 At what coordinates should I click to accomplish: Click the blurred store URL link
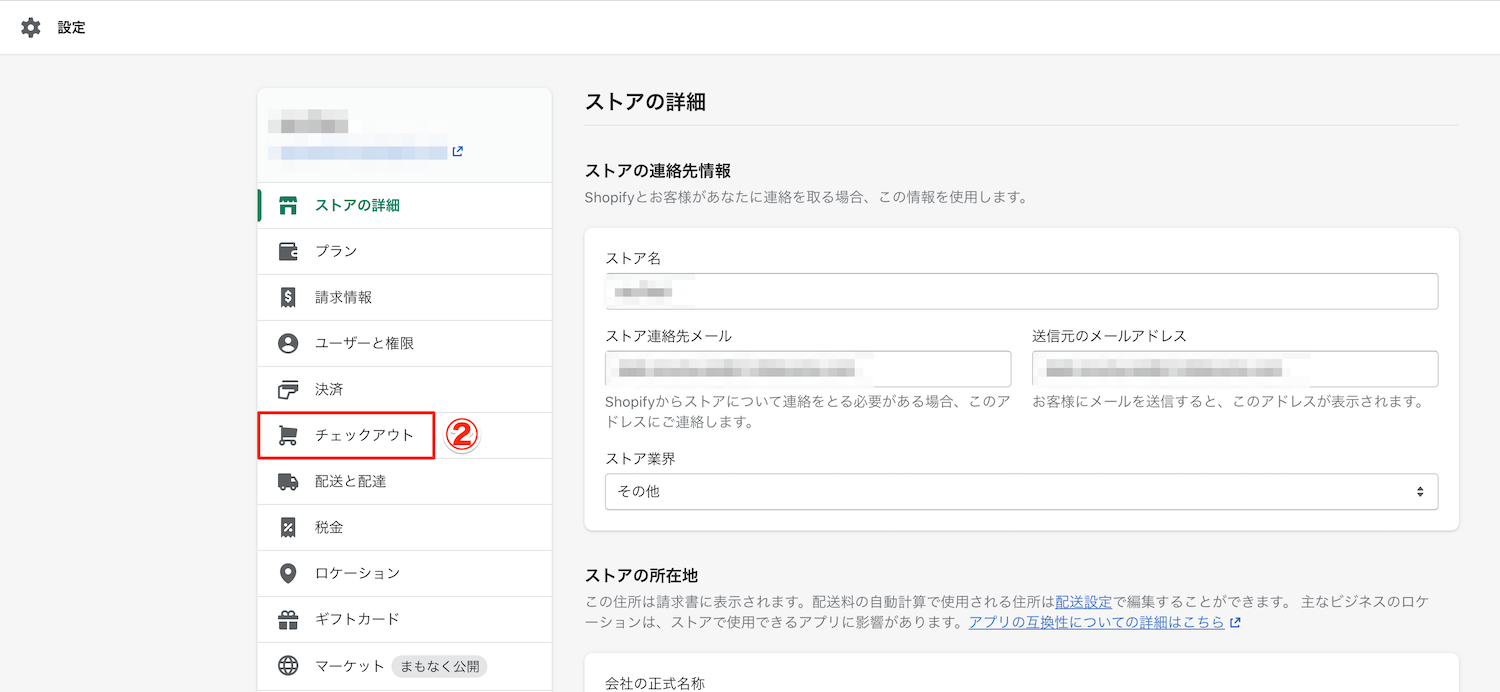(x=357, y=152)
